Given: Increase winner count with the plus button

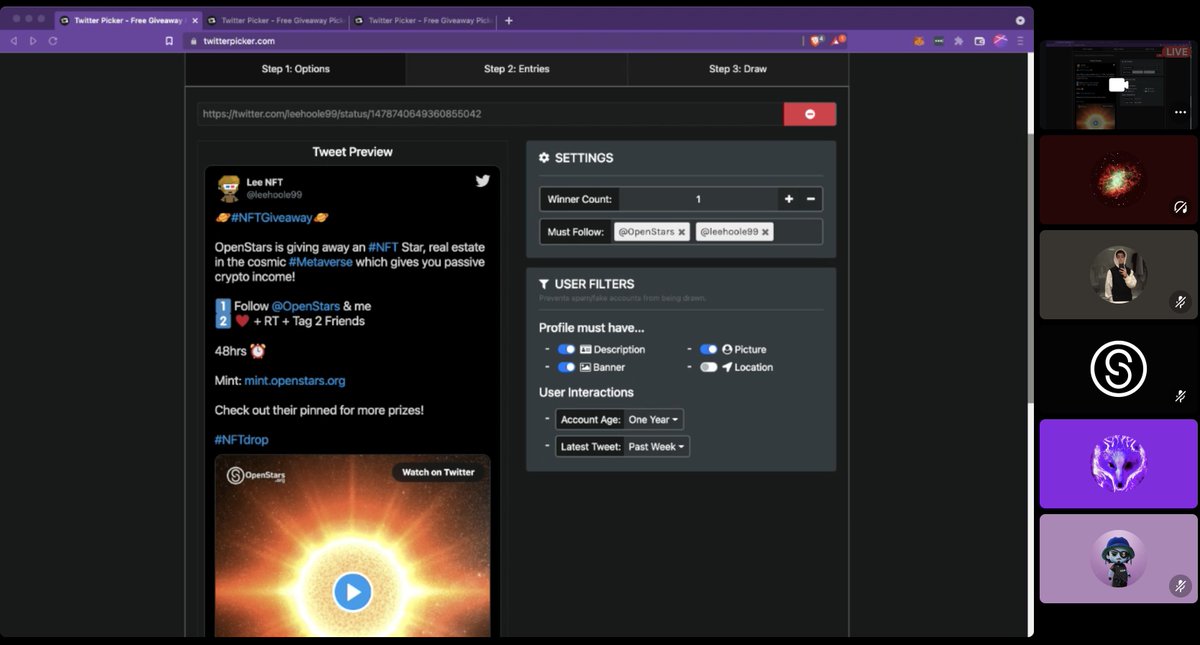Looking at the screenshot, I should click(789, 199).
